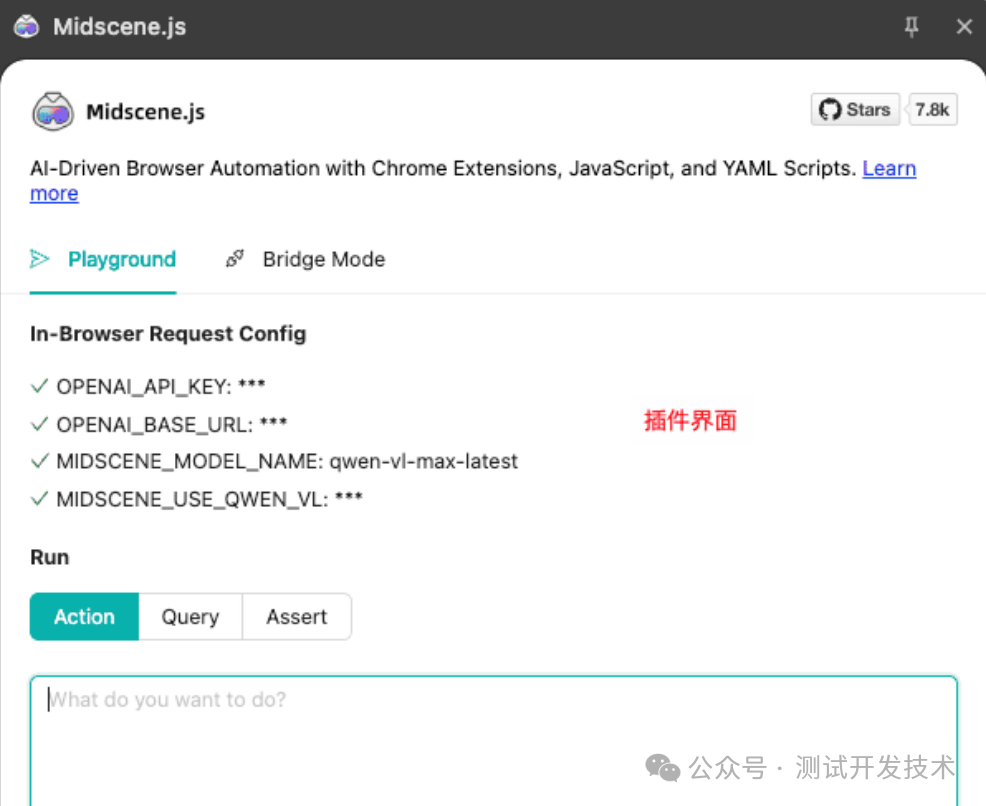Click the 7.8k star count badge
Image resolution: width=986 pixels, height=806 pixels.
click(932, 110)
